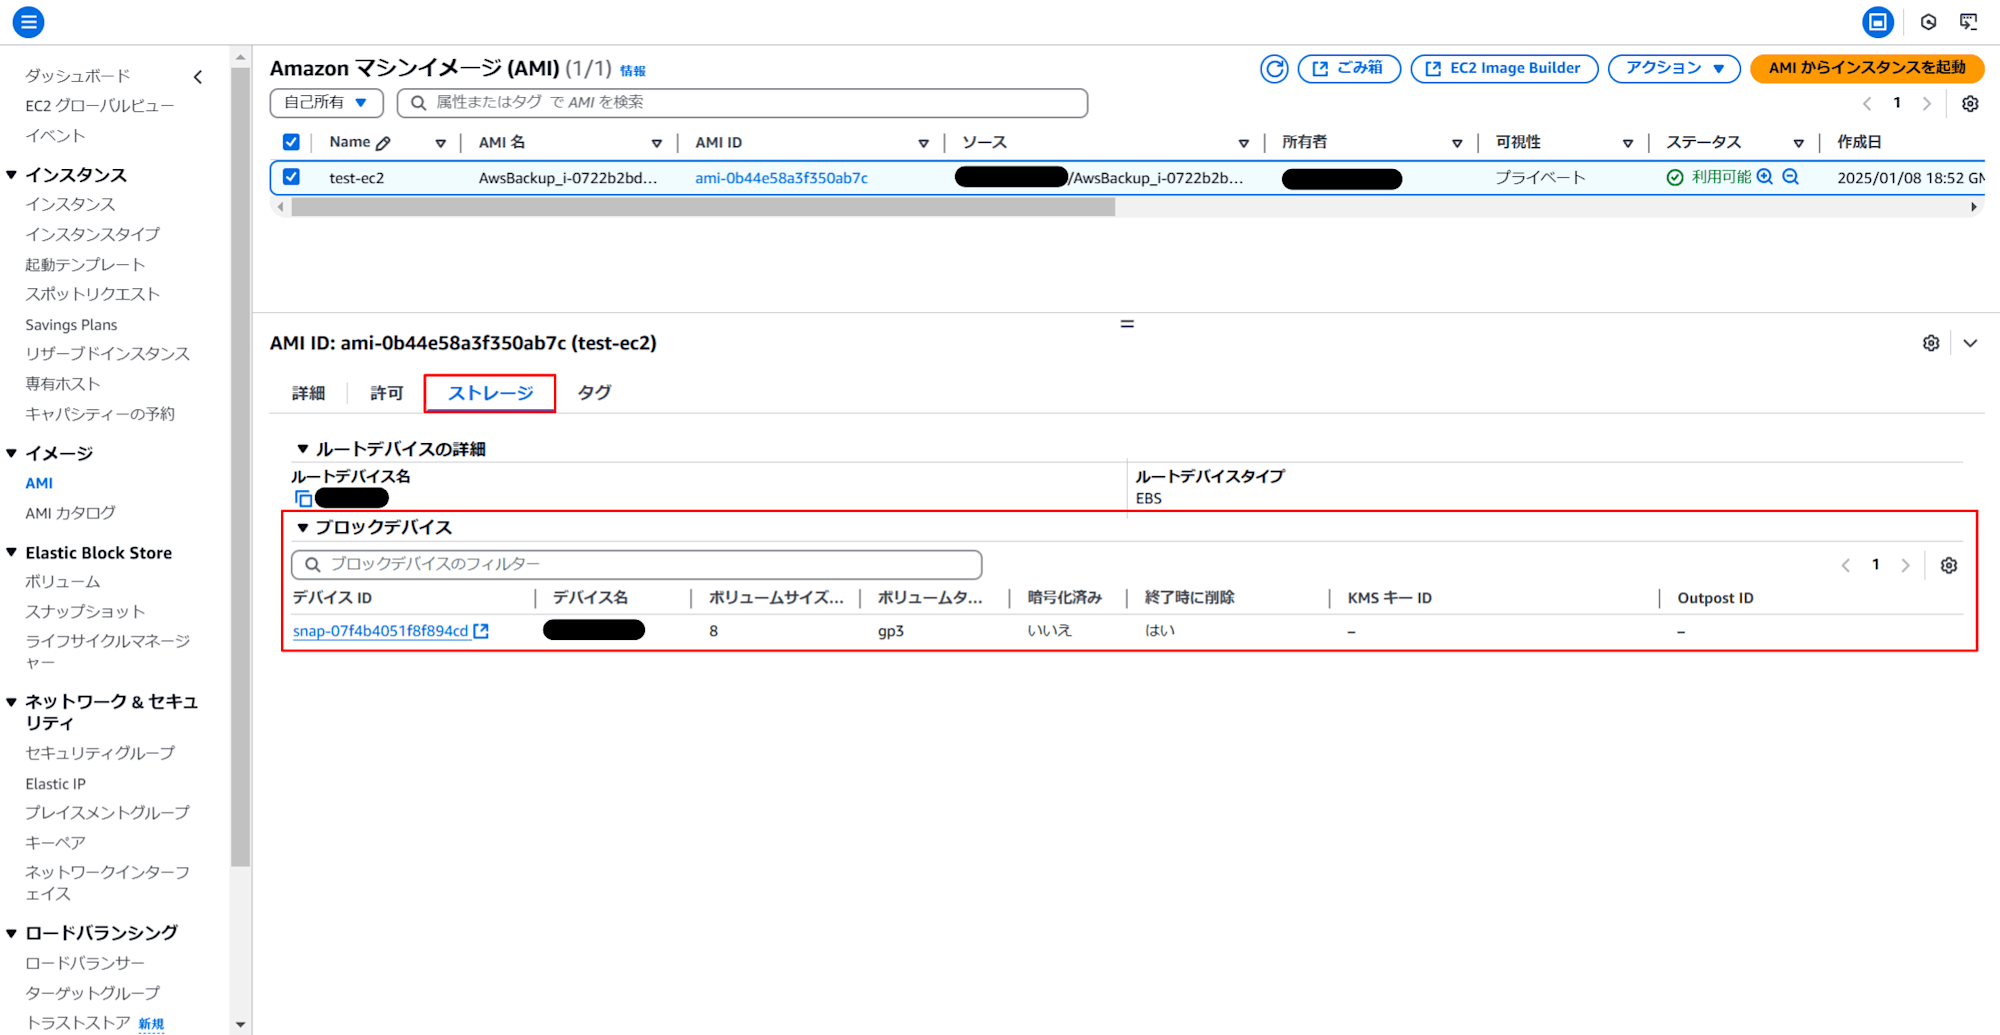The height and width of the screenshot is (1035, 2000).
Task: Collapse the sidebar with the left chevron
Action: [x=198, y=76]
